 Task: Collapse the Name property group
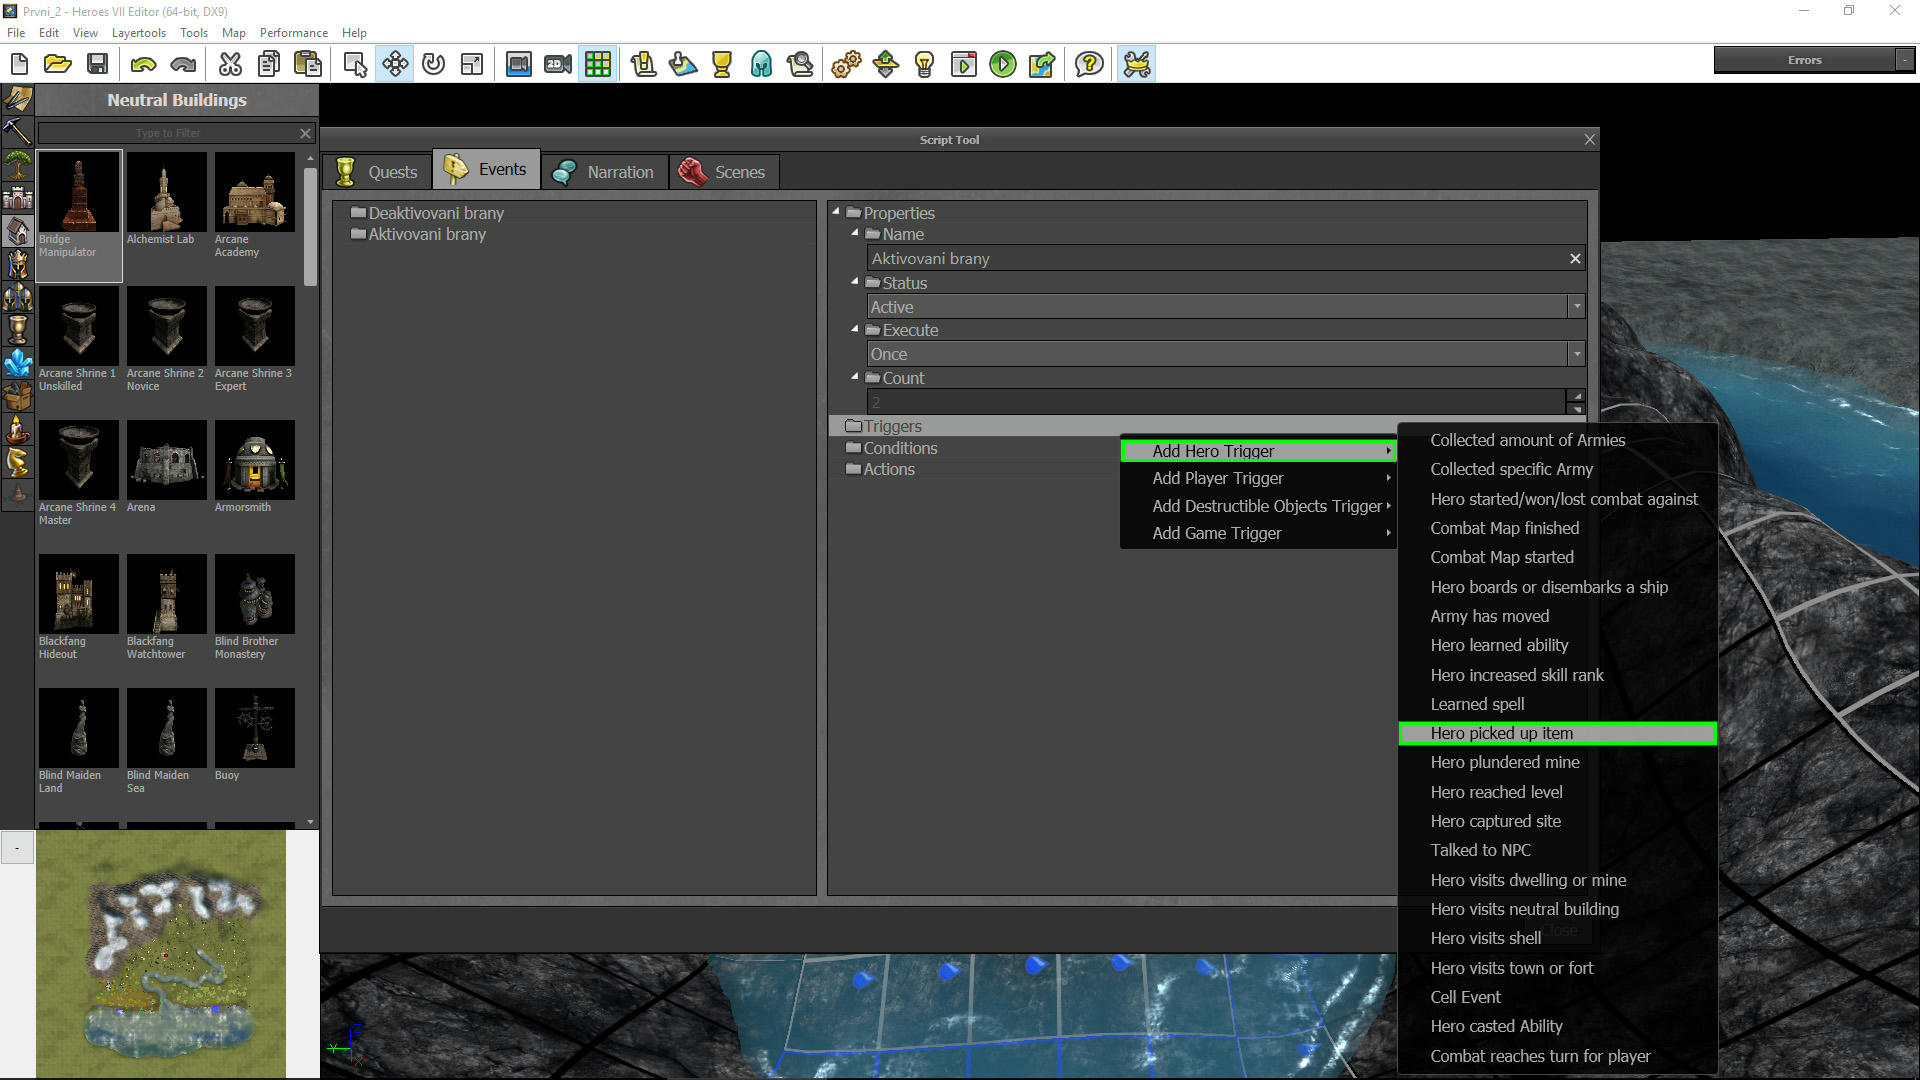point(855,233)
